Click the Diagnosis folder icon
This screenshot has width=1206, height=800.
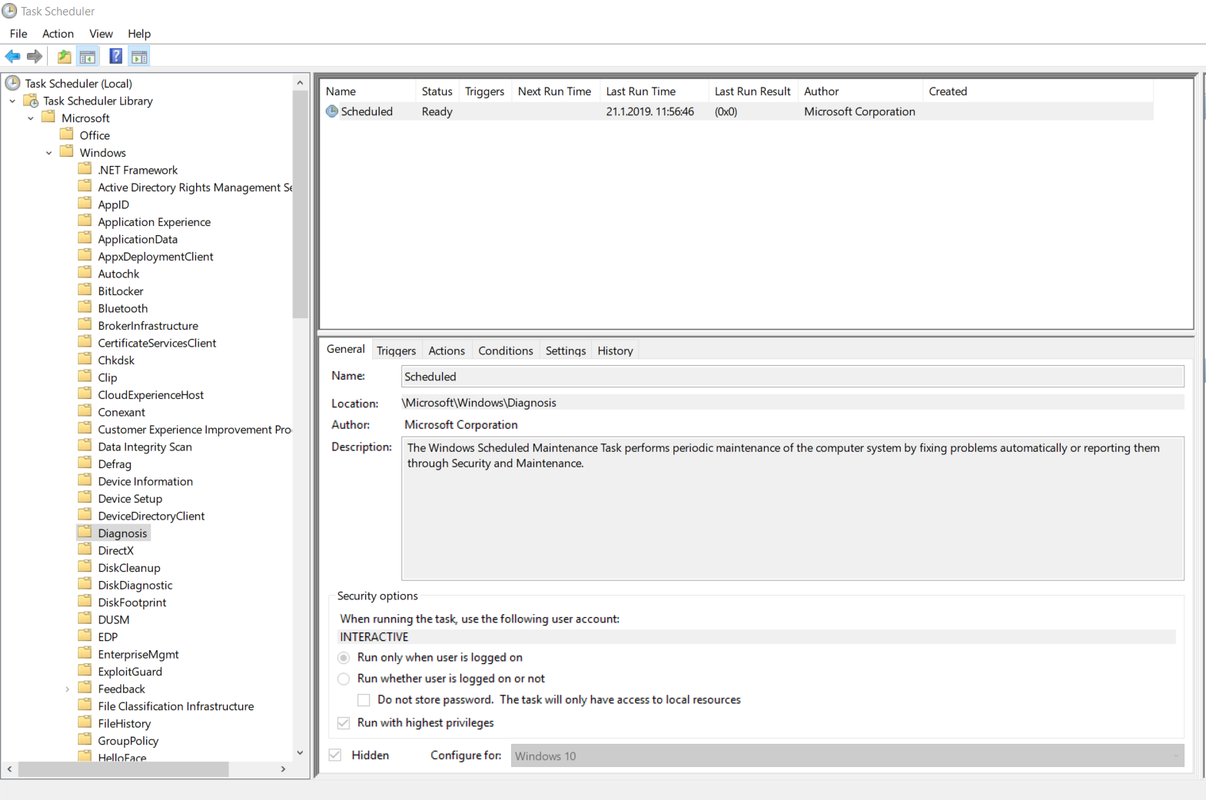pos(85,533)
